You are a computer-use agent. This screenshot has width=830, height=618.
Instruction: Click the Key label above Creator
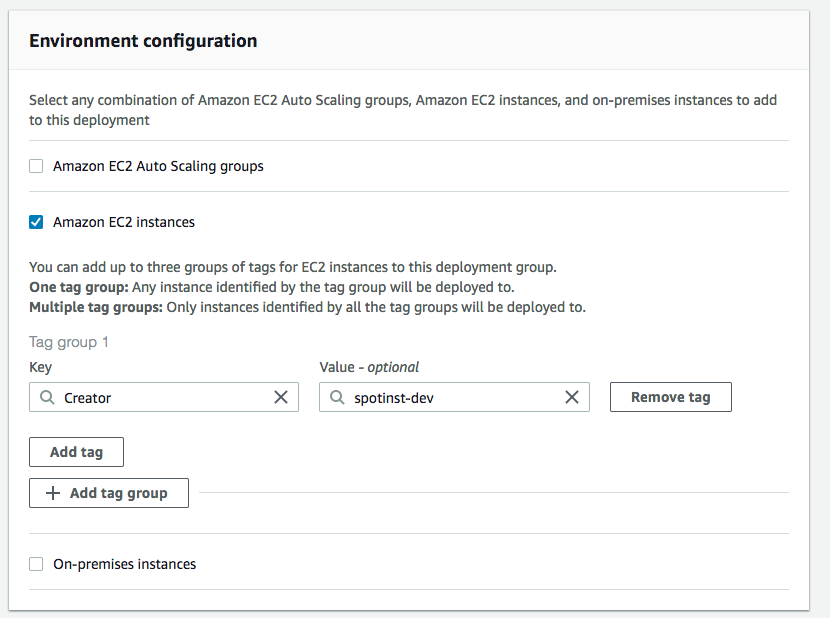coord(40,367)
